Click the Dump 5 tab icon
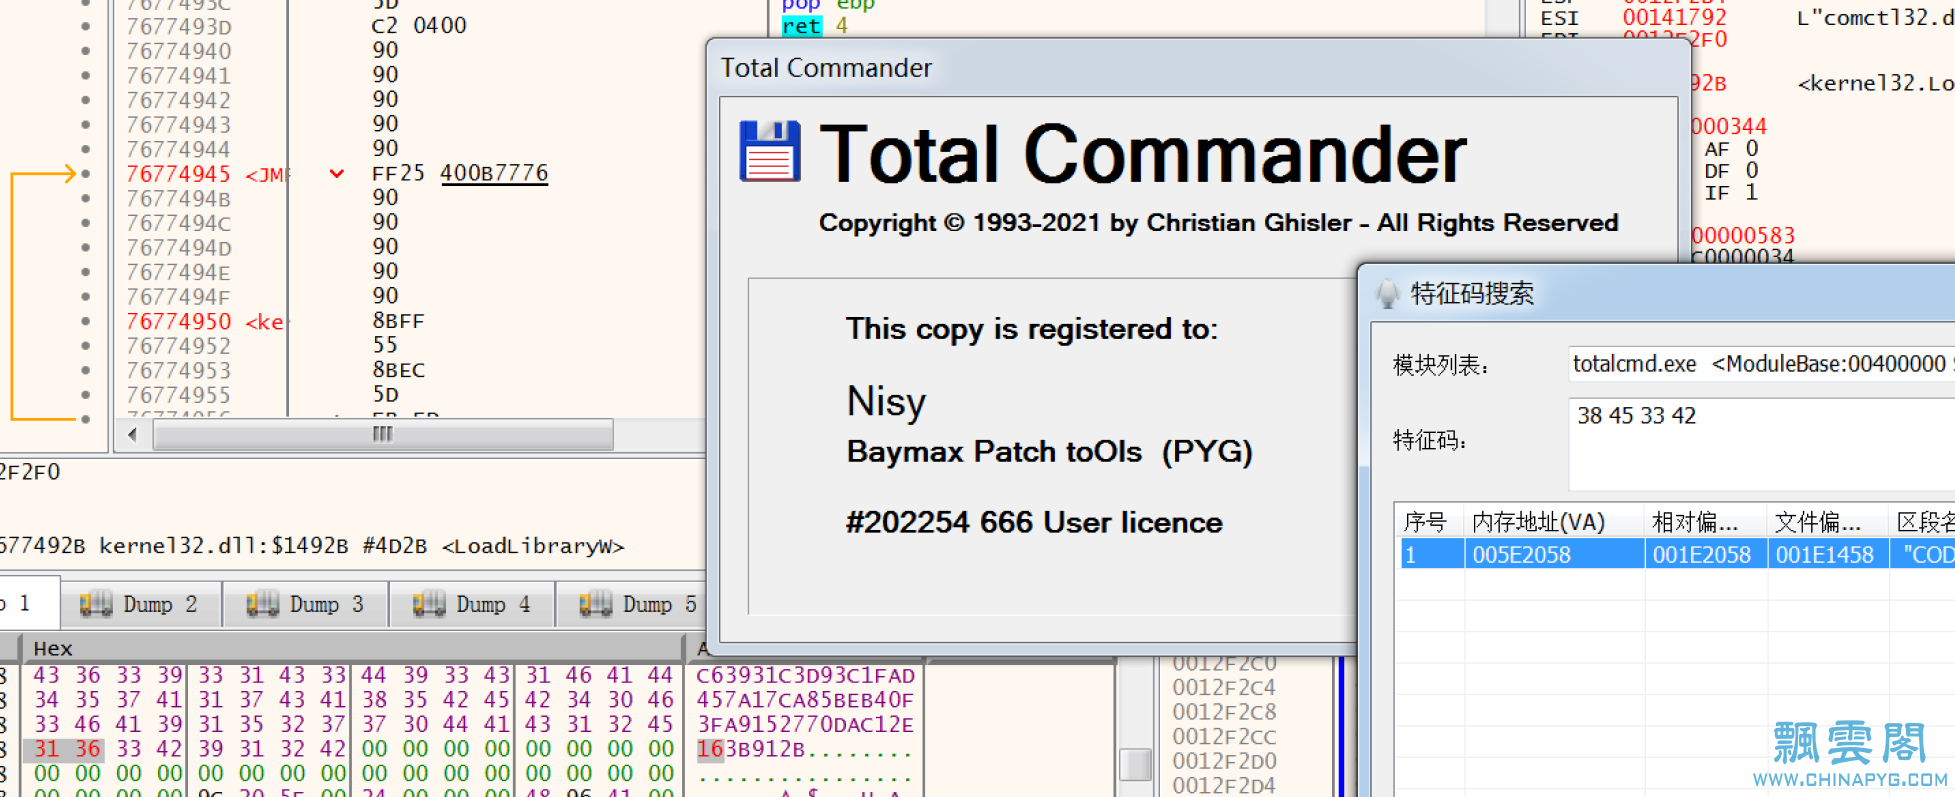The image size is (1955, 797). click(x=595, y=604)
